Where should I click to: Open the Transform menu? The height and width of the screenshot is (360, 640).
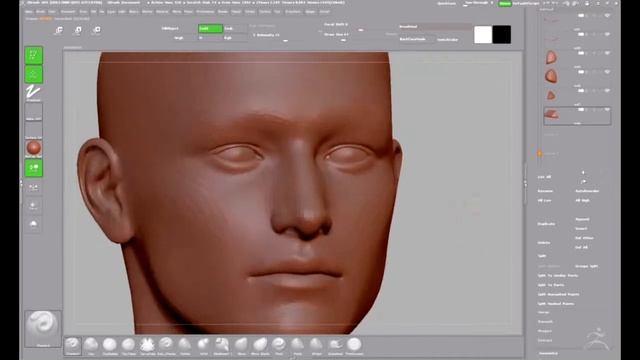click(293, 12)
